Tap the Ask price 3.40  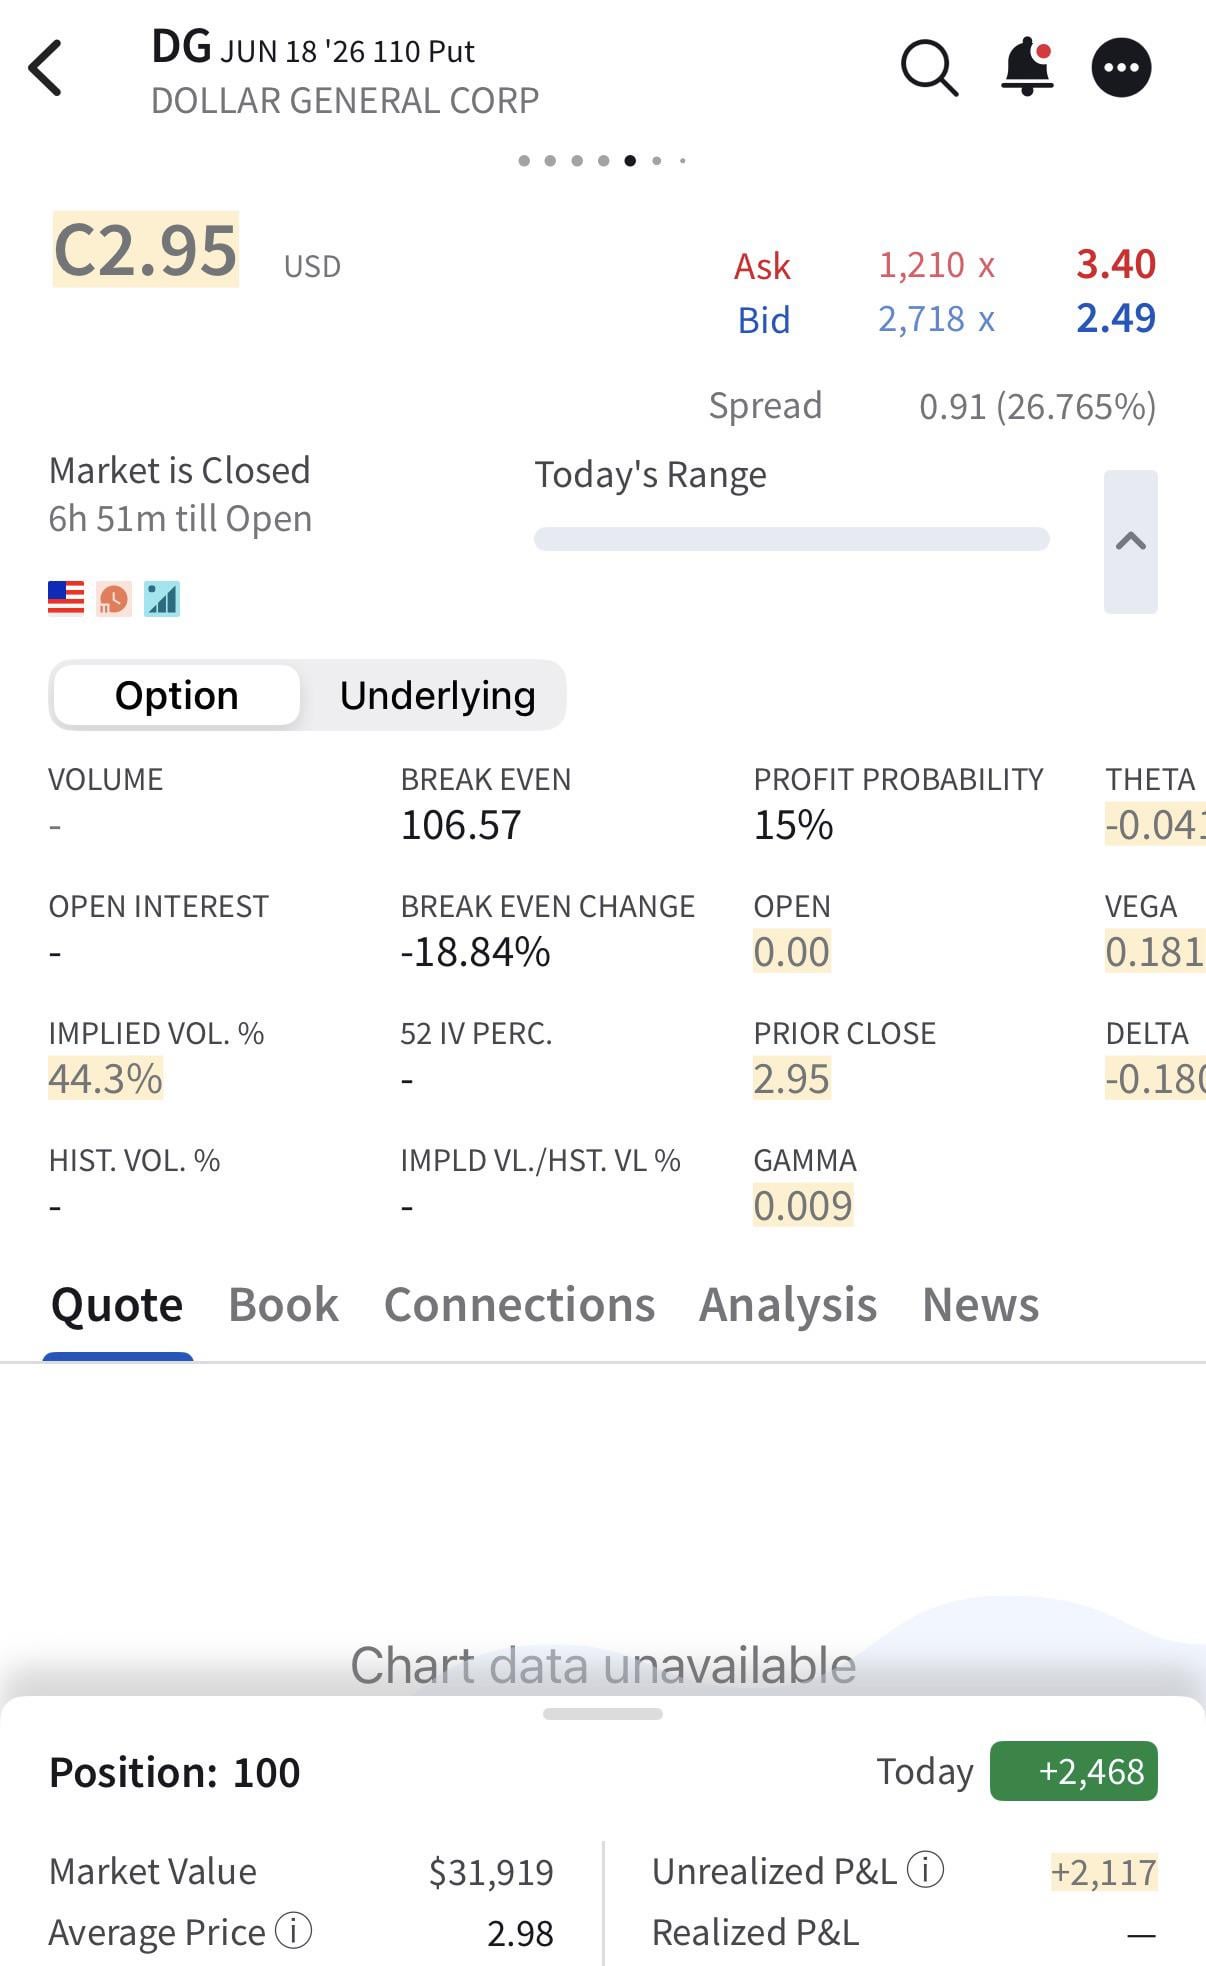[1115, 264]
